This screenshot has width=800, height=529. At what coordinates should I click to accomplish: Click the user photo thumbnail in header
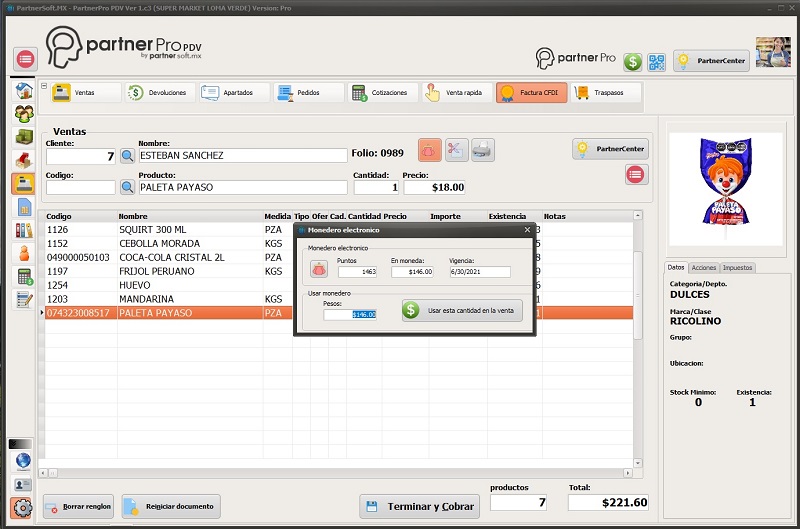point(773,53)
